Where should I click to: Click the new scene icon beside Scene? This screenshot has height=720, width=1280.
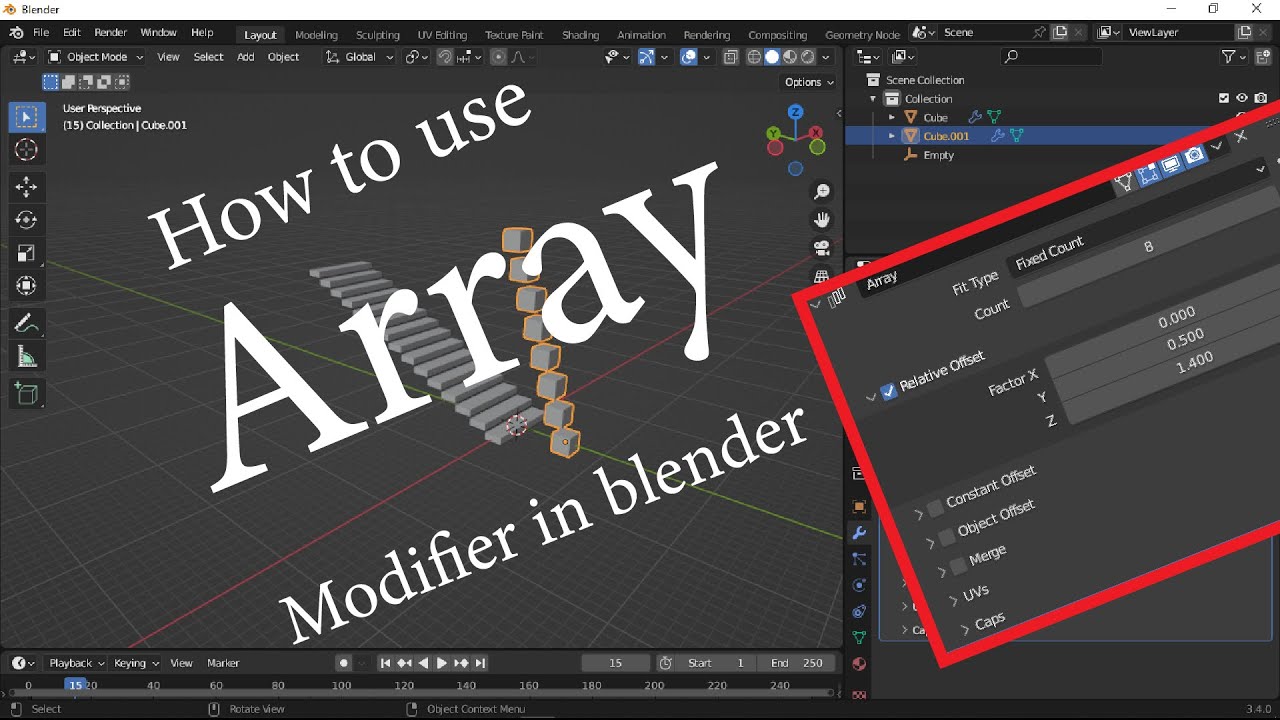[x=1060, y=32]
